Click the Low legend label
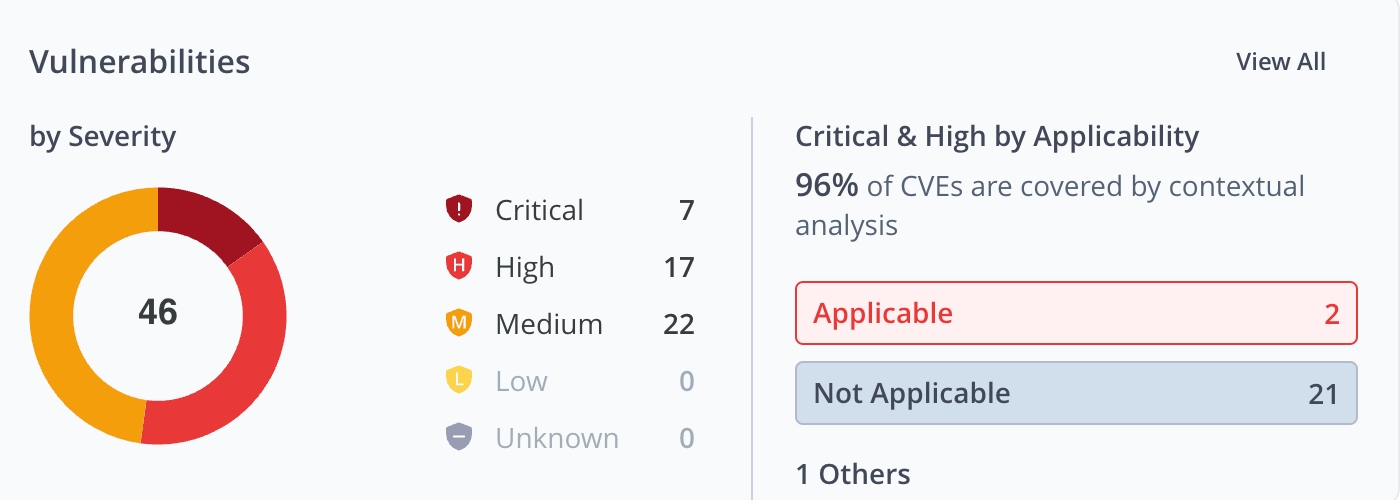The height and width of the screenshot is (500, 1400). click(x=521, y=381)
